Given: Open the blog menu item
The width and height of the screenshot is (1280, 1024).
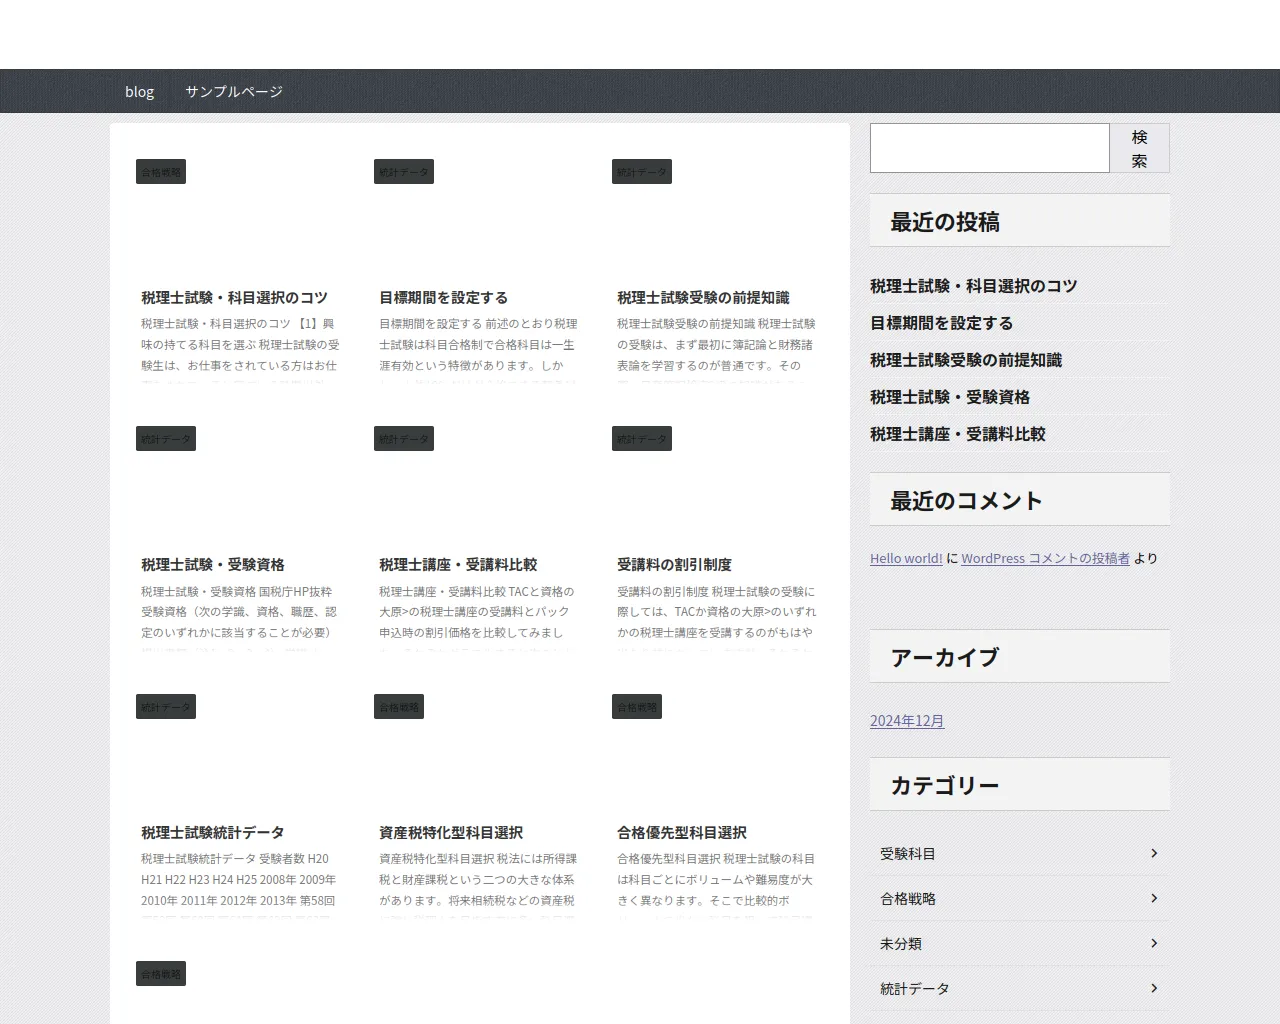Looking at the screenshot, I should (x=139, y=91).
